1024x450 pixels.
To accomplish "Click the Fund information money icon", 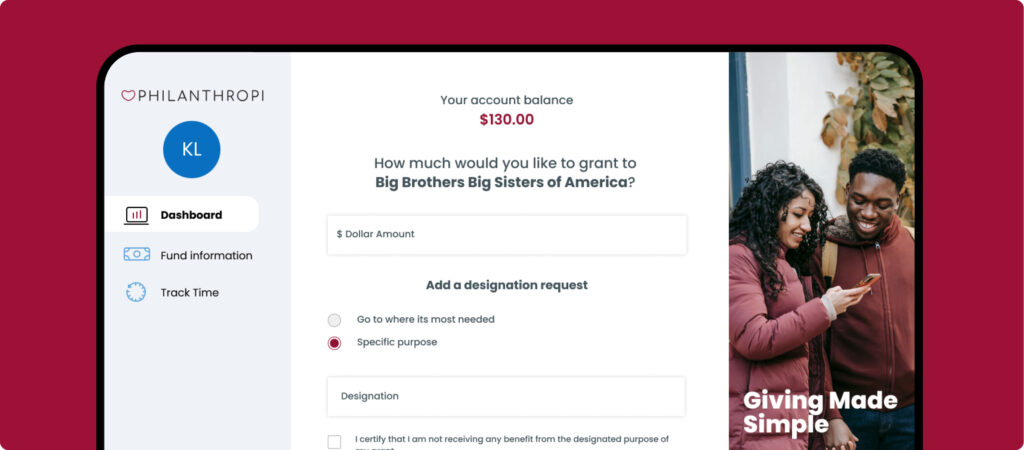I will (136, 255).
